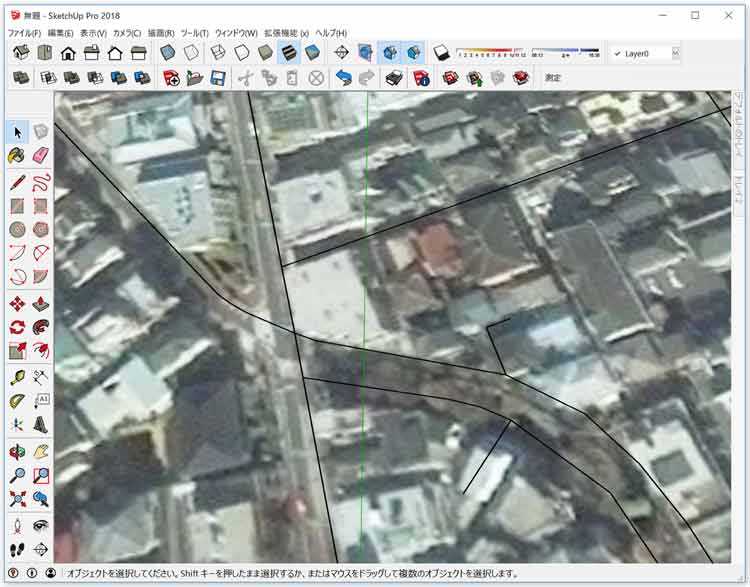
Task: Choose the Paint Bucket tool
Action: [x=18, y=156]
